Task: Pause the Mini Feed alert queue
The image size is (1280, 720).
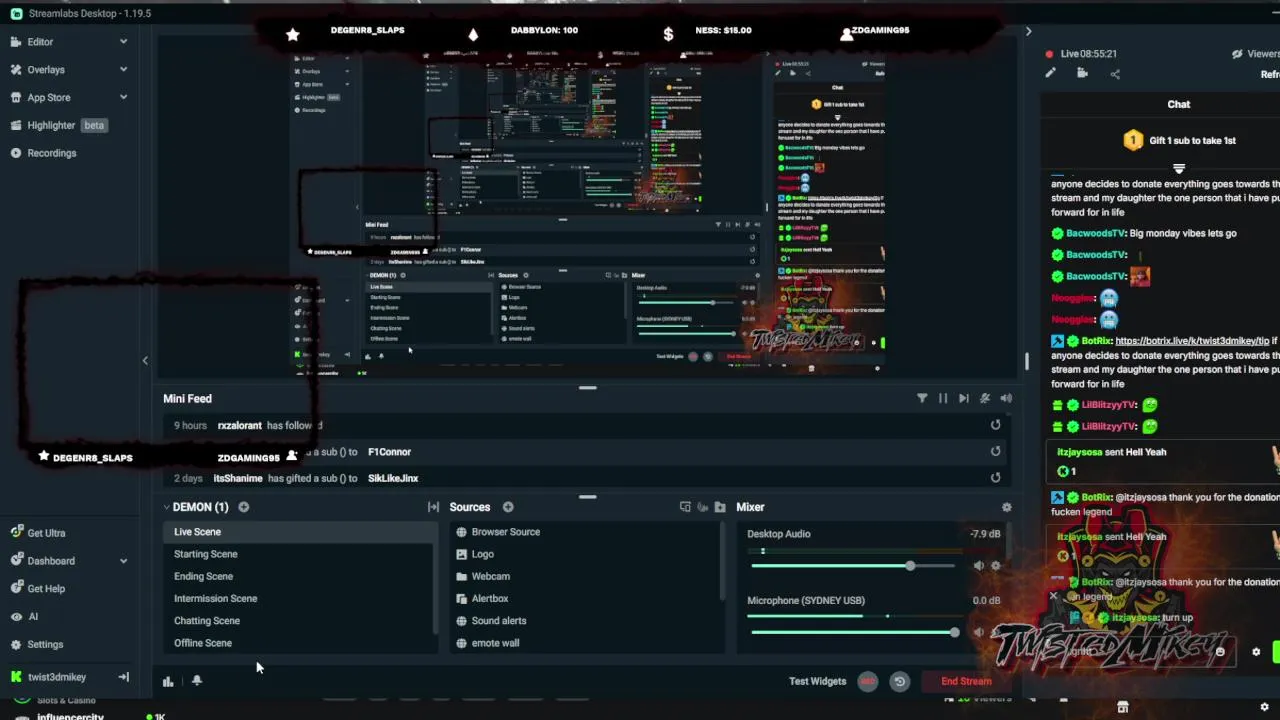Action: 943,398
